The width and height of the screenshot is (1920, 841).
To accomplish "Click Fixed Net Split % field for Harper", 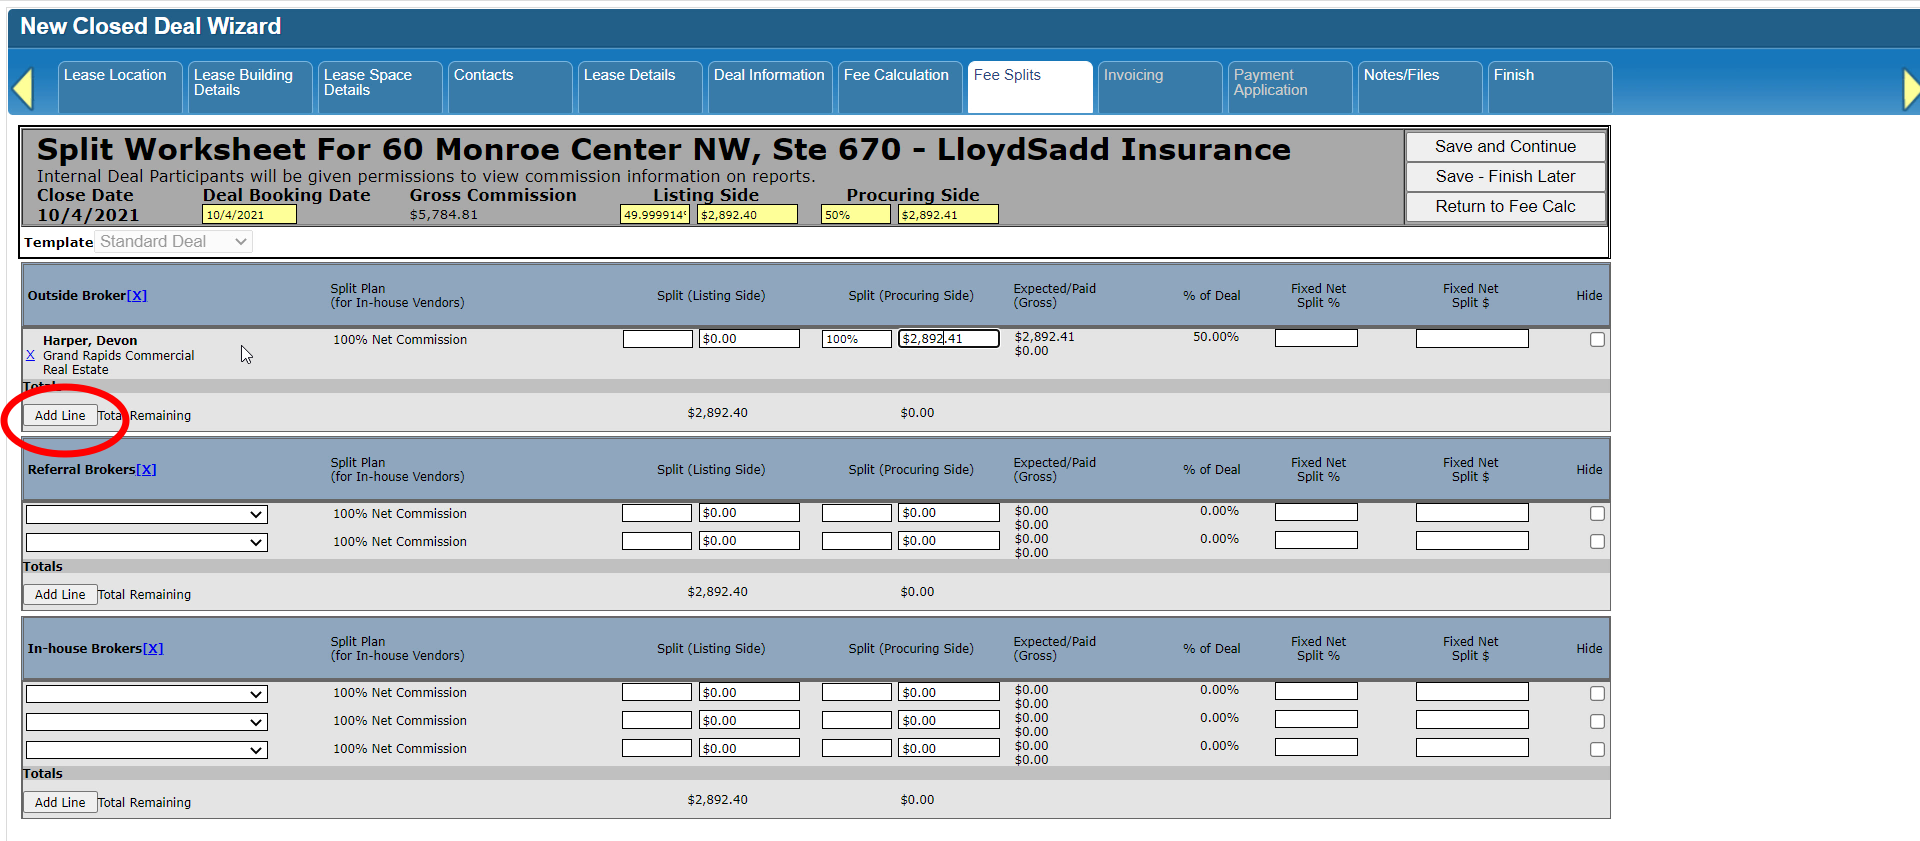I will tap(1316, 339).
